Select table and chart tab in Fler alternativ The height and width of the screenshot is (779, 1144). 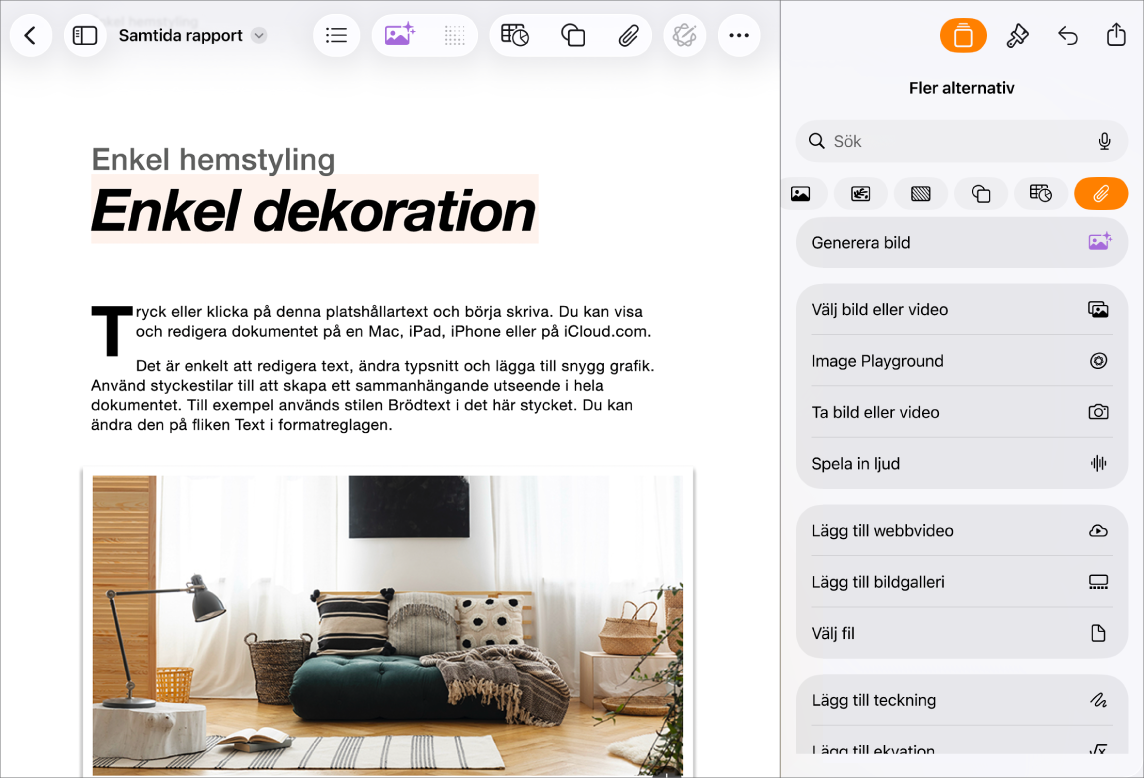(x=1041, y=194)
